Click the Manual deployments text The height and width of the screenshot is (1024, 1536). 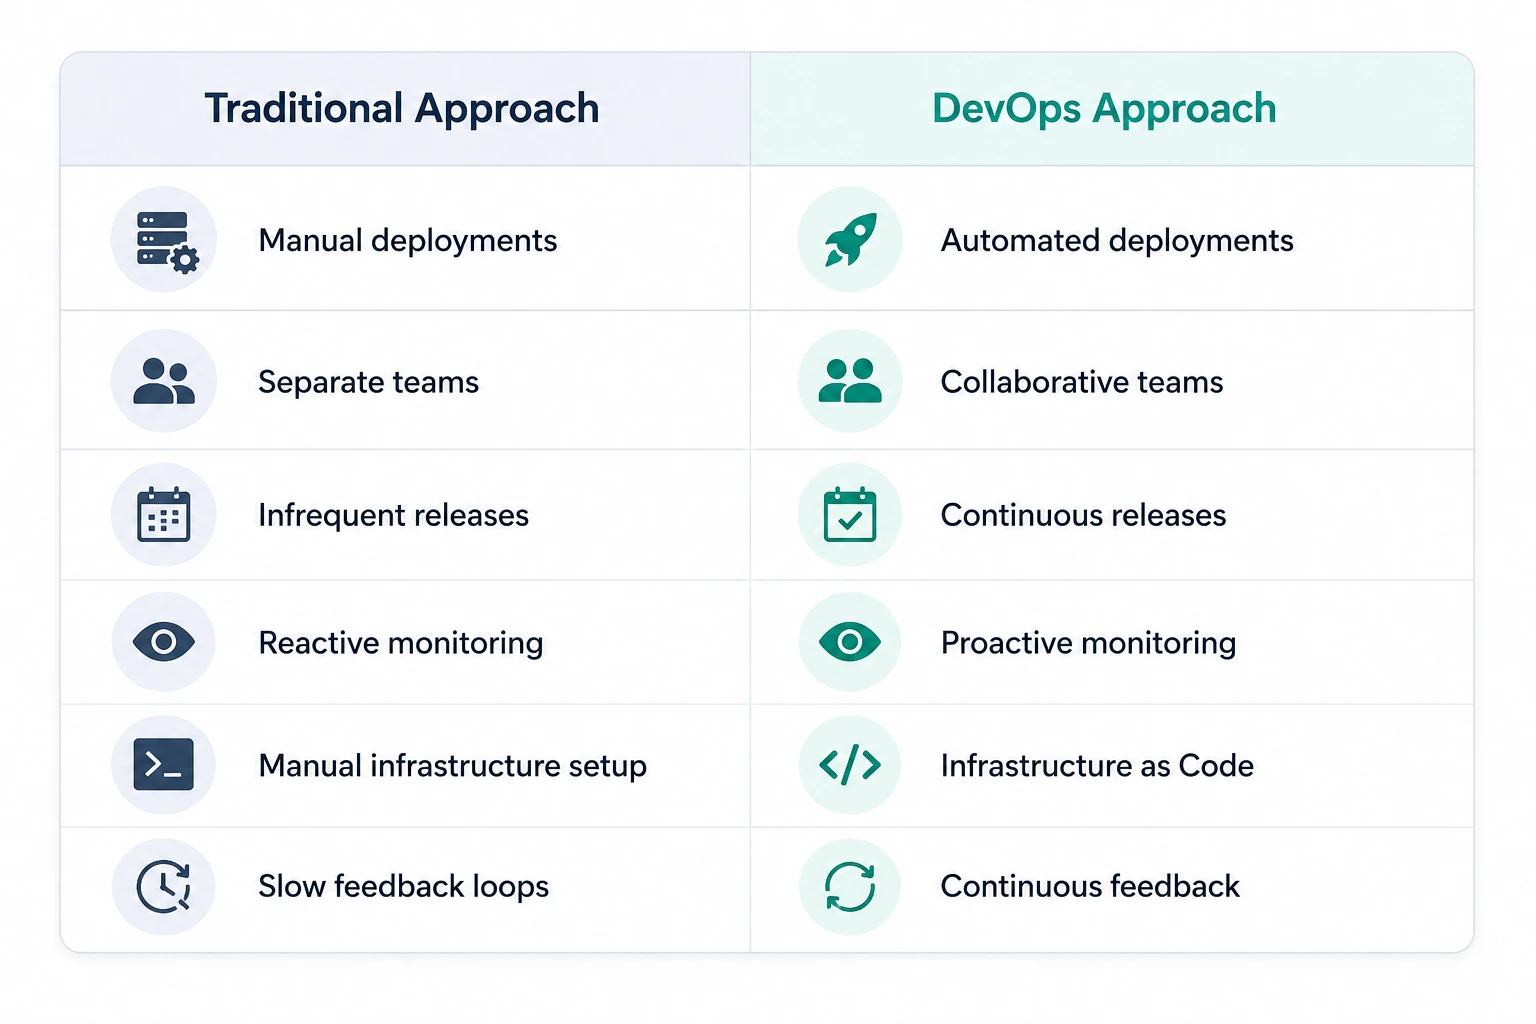click(408, 241)
